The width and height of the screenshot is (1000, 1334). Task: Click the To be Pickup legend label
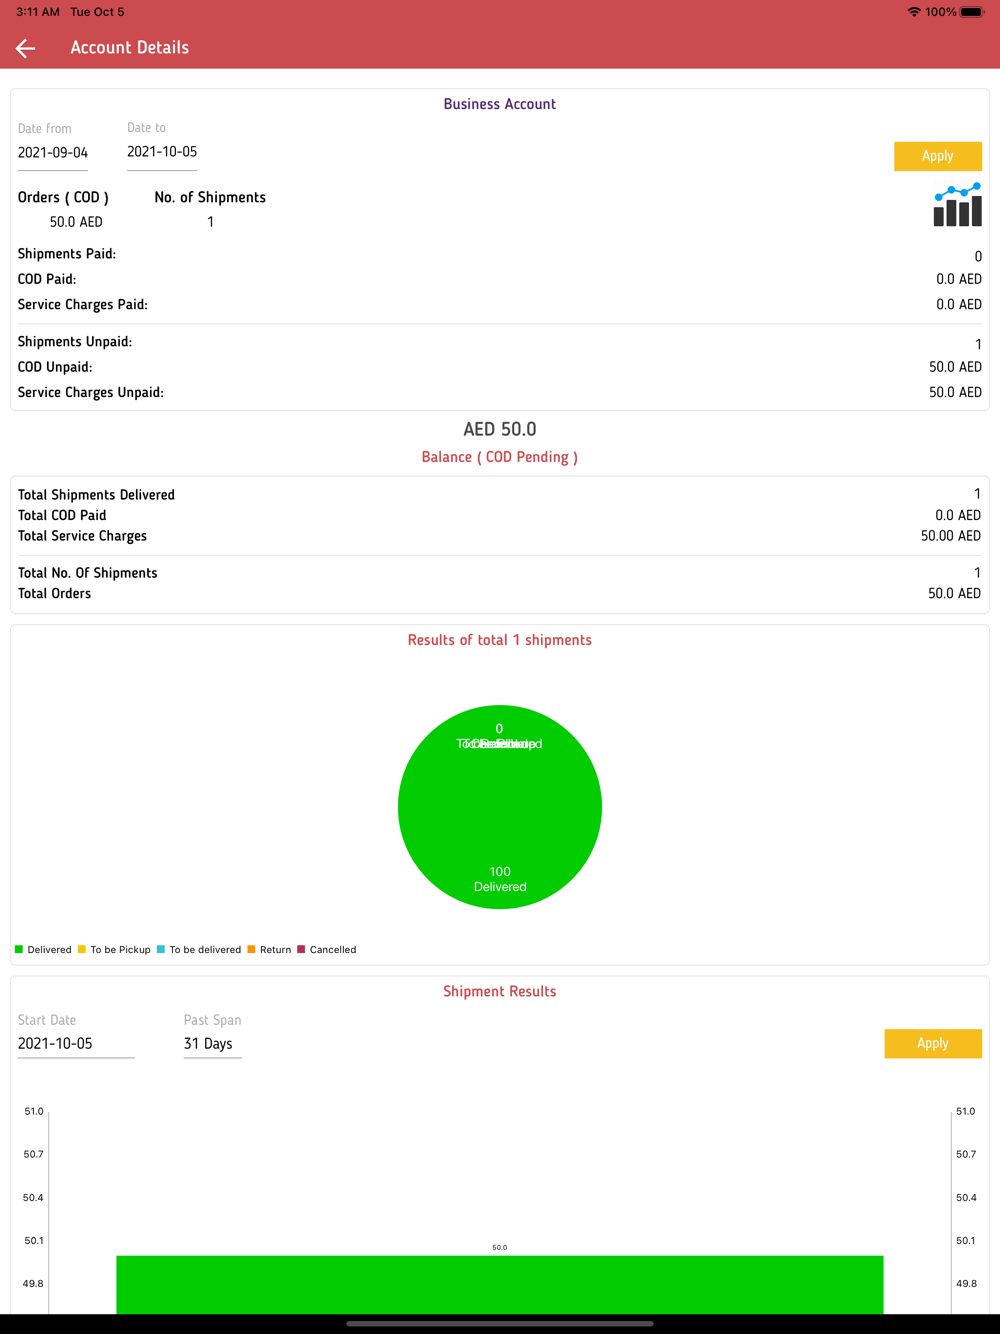(120, 950)
